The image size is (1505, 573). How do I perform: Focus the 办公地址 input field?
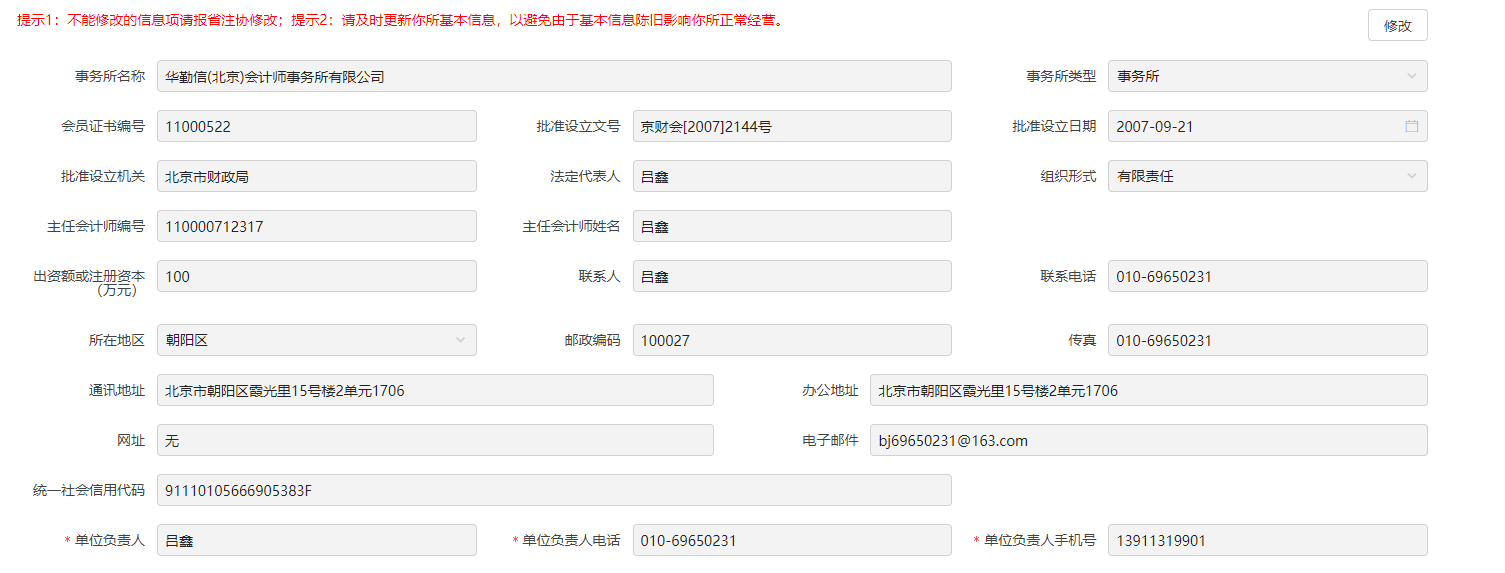1148,390
